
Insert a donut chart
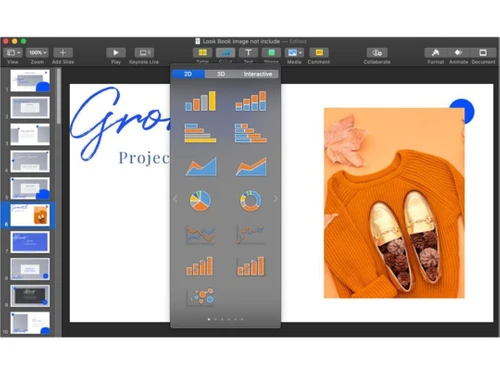(x=251, y=201)
